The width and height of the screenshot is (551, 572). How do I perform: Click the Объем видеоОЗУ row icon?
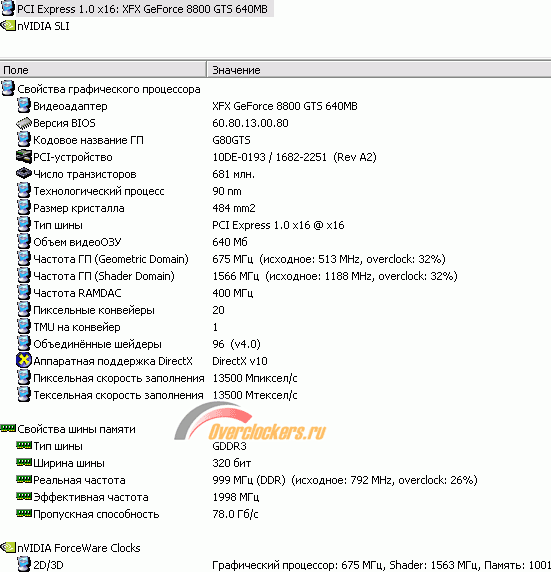click(x=24, y=241)
